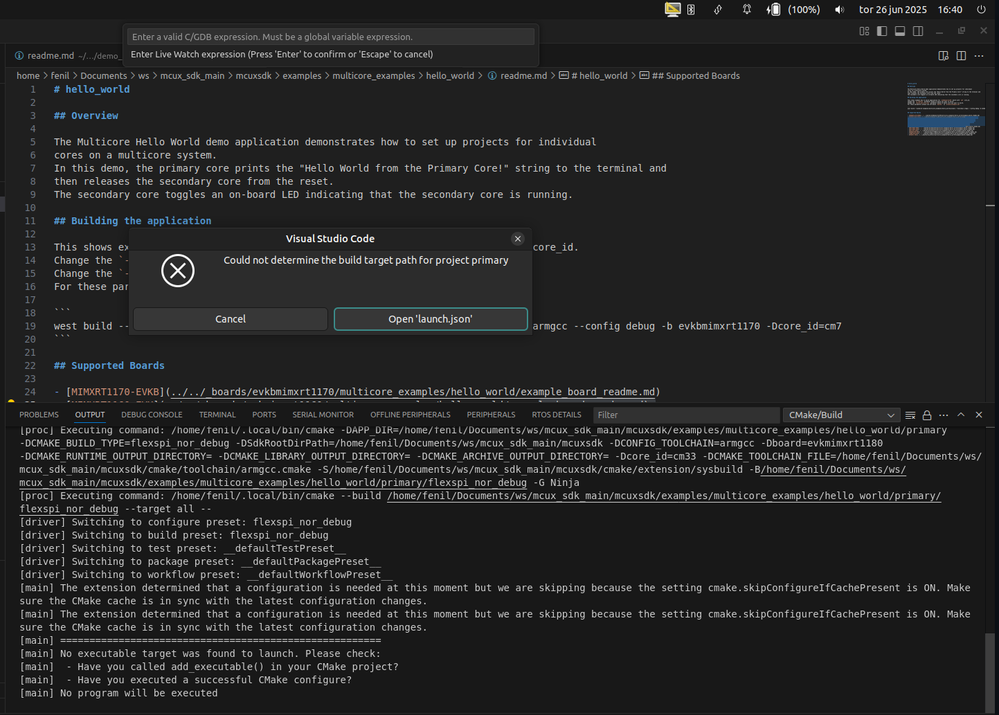
Task: Click the network link tray icon
Action: 717,10
